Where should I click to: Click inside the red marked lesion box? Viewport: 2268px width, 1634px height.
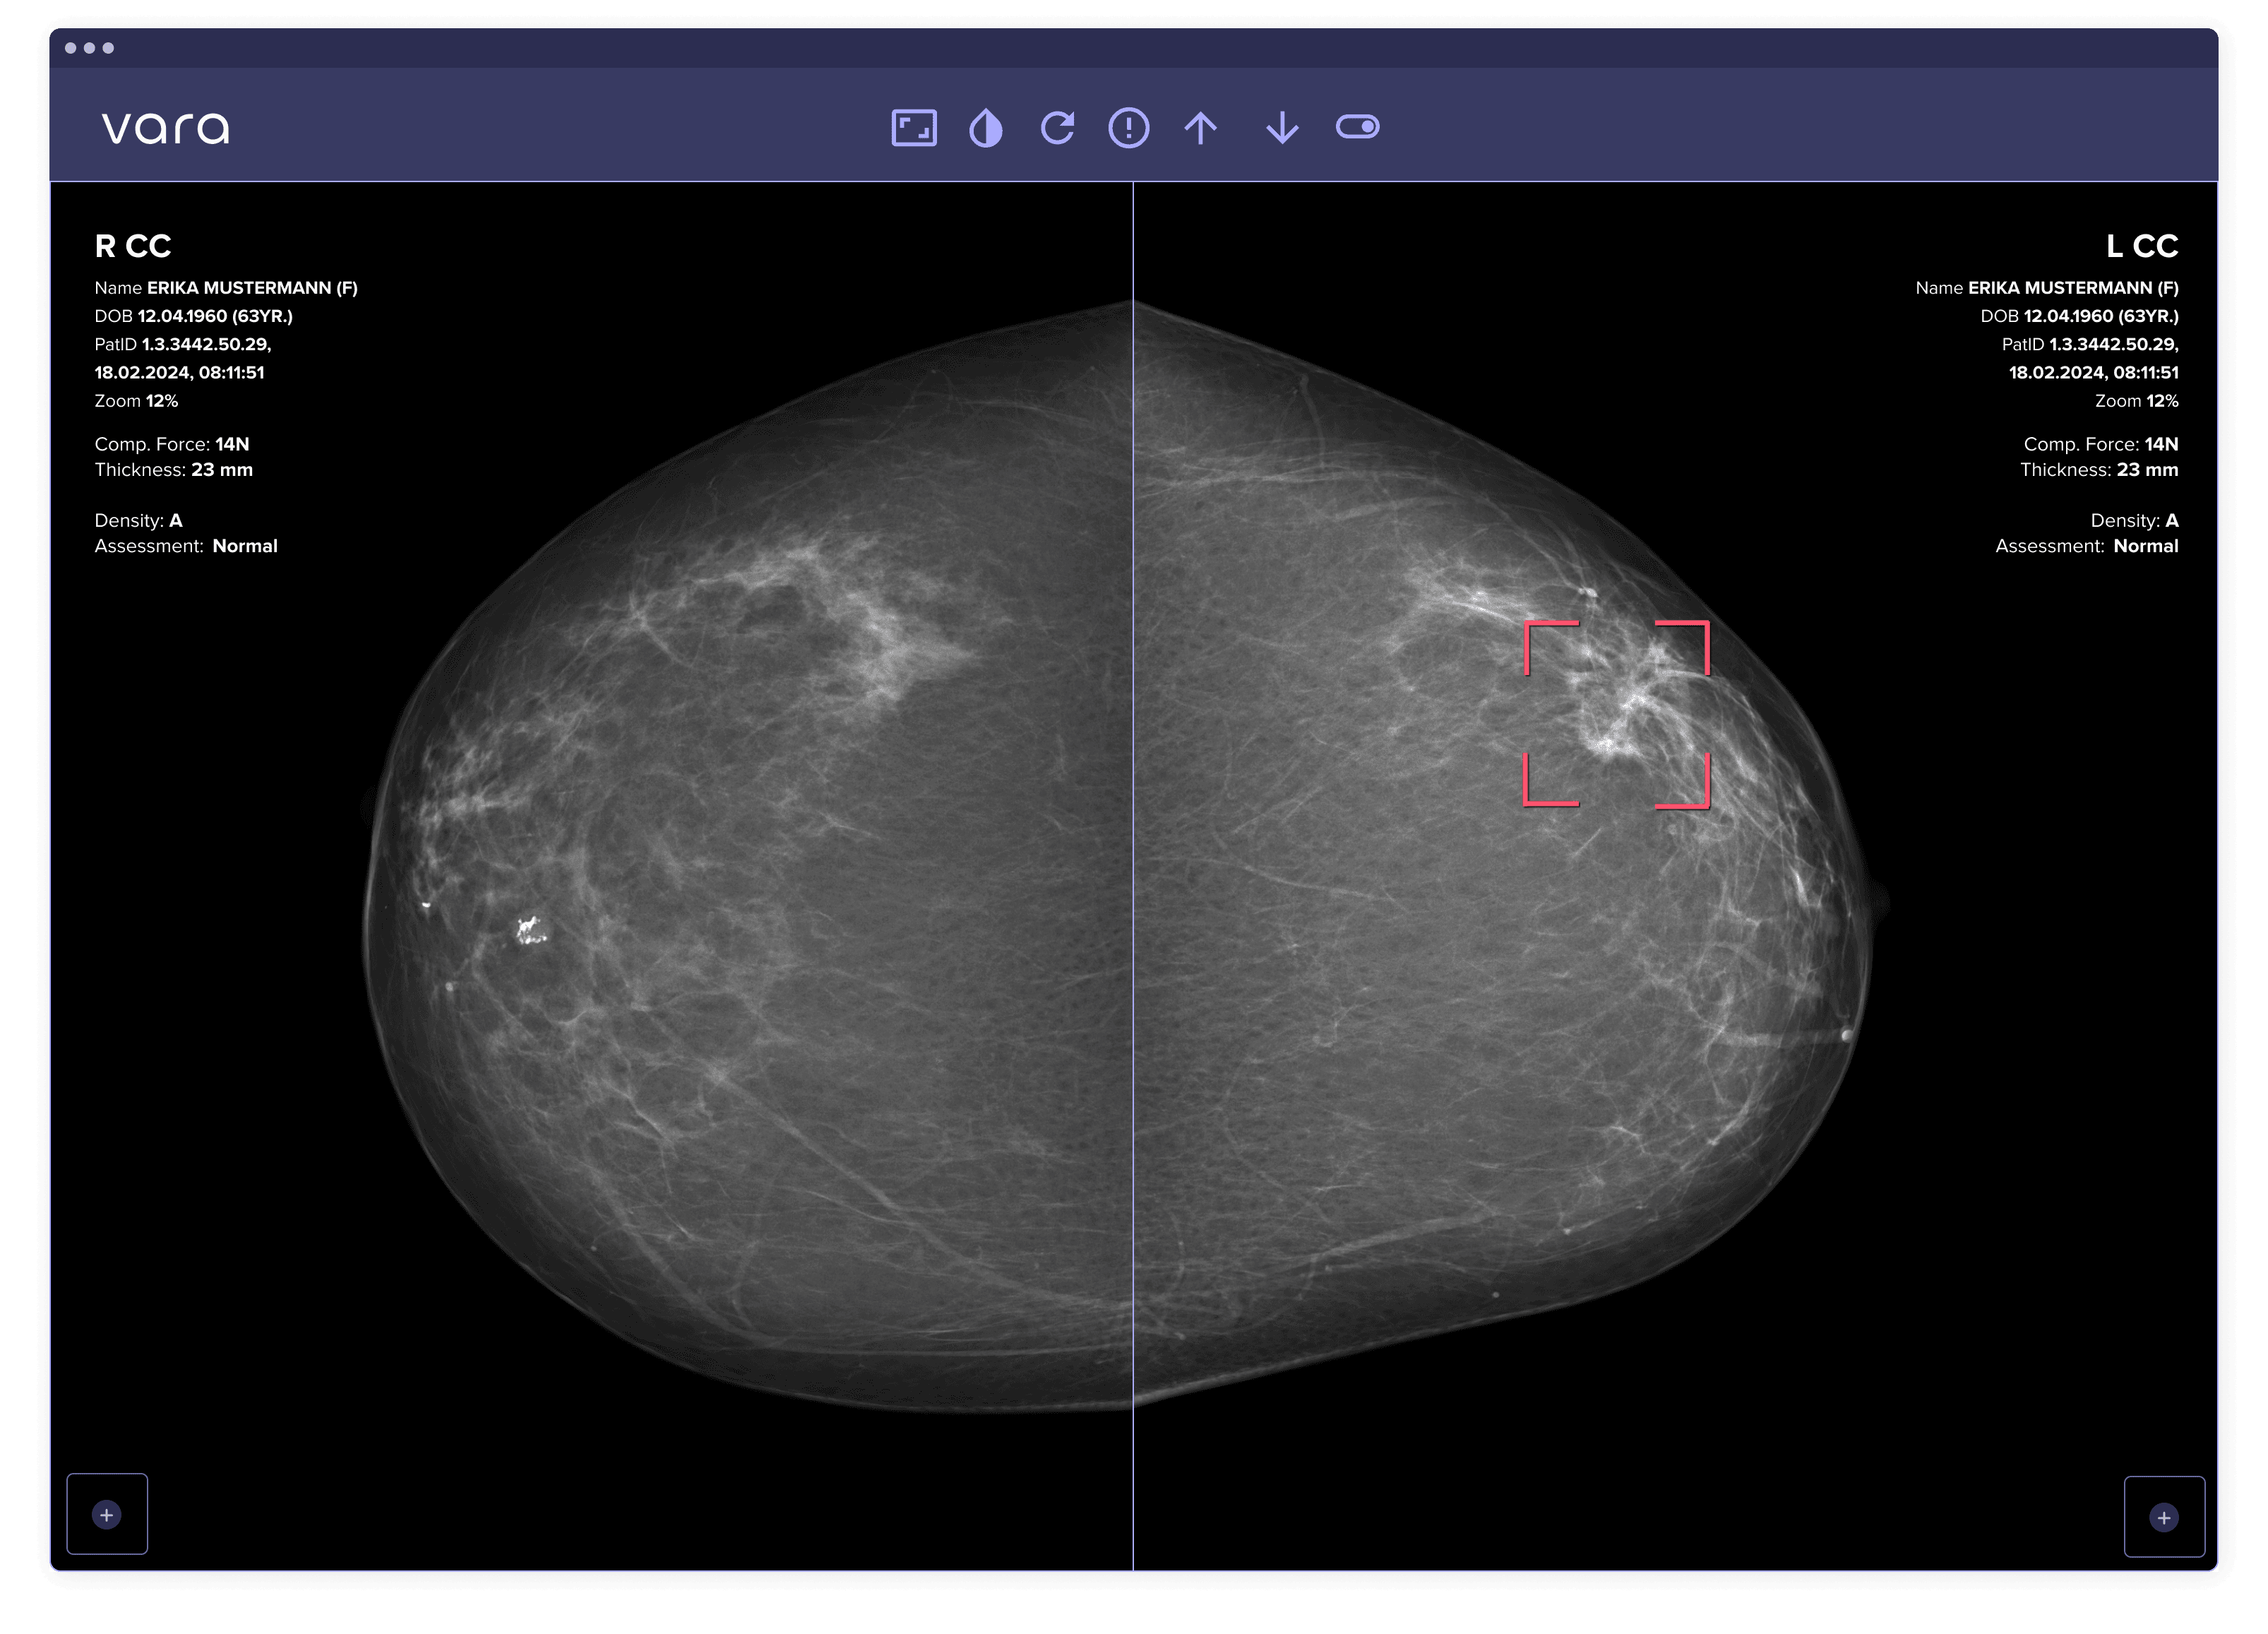[1616, 714]
